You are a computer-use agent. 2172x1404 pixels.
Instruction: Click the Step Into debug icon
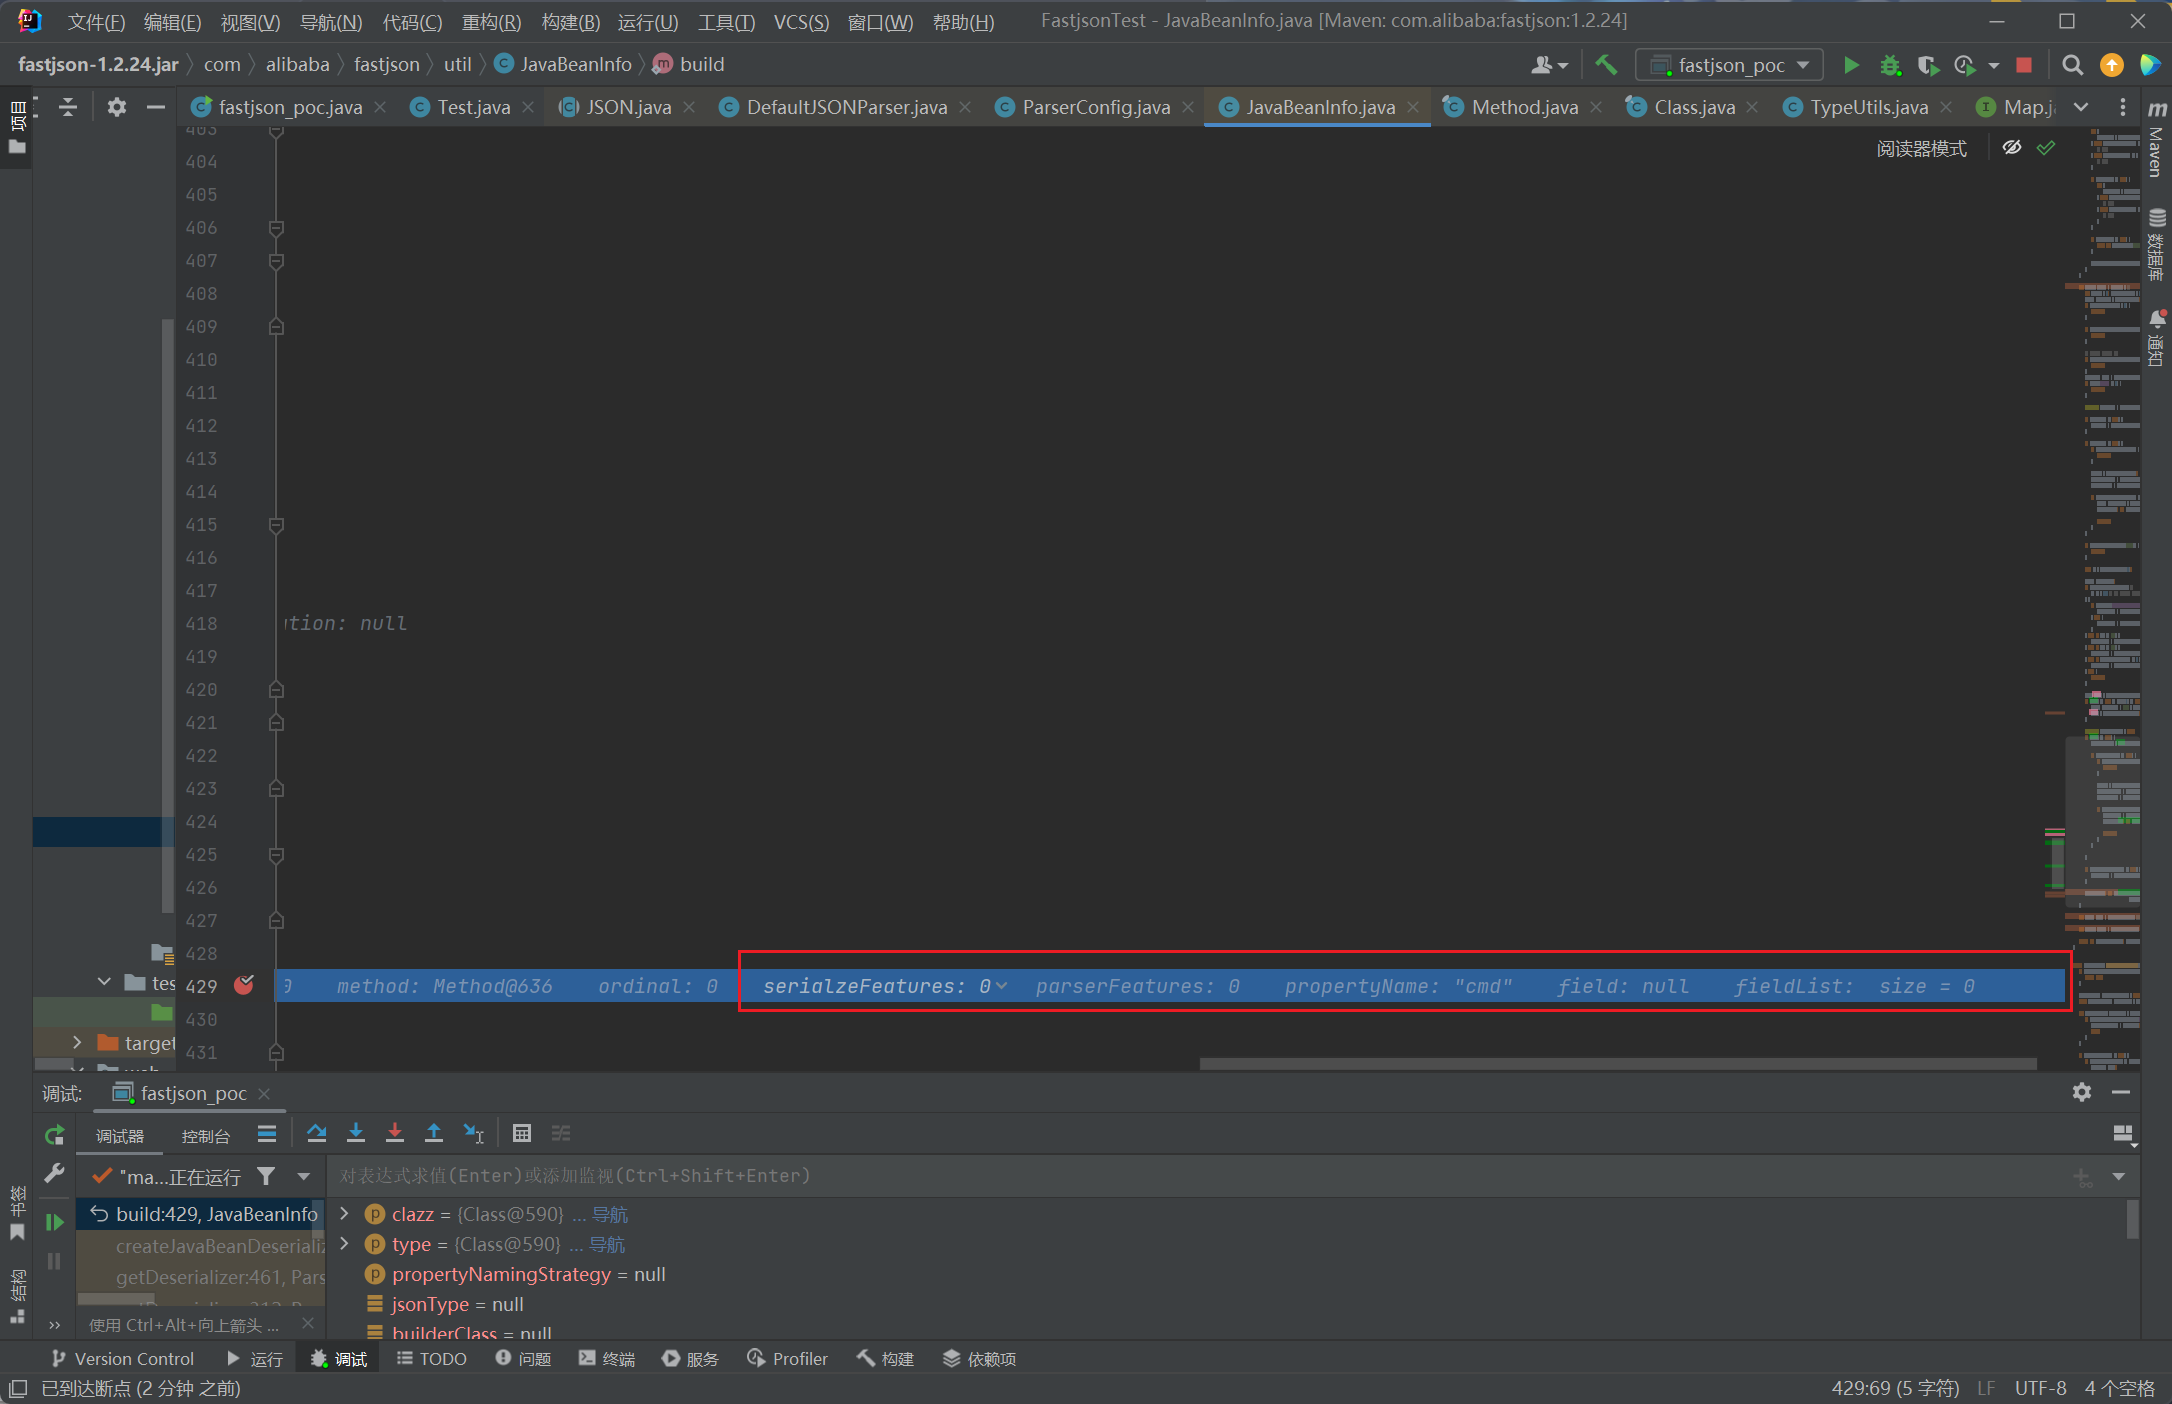point(356,1133)
